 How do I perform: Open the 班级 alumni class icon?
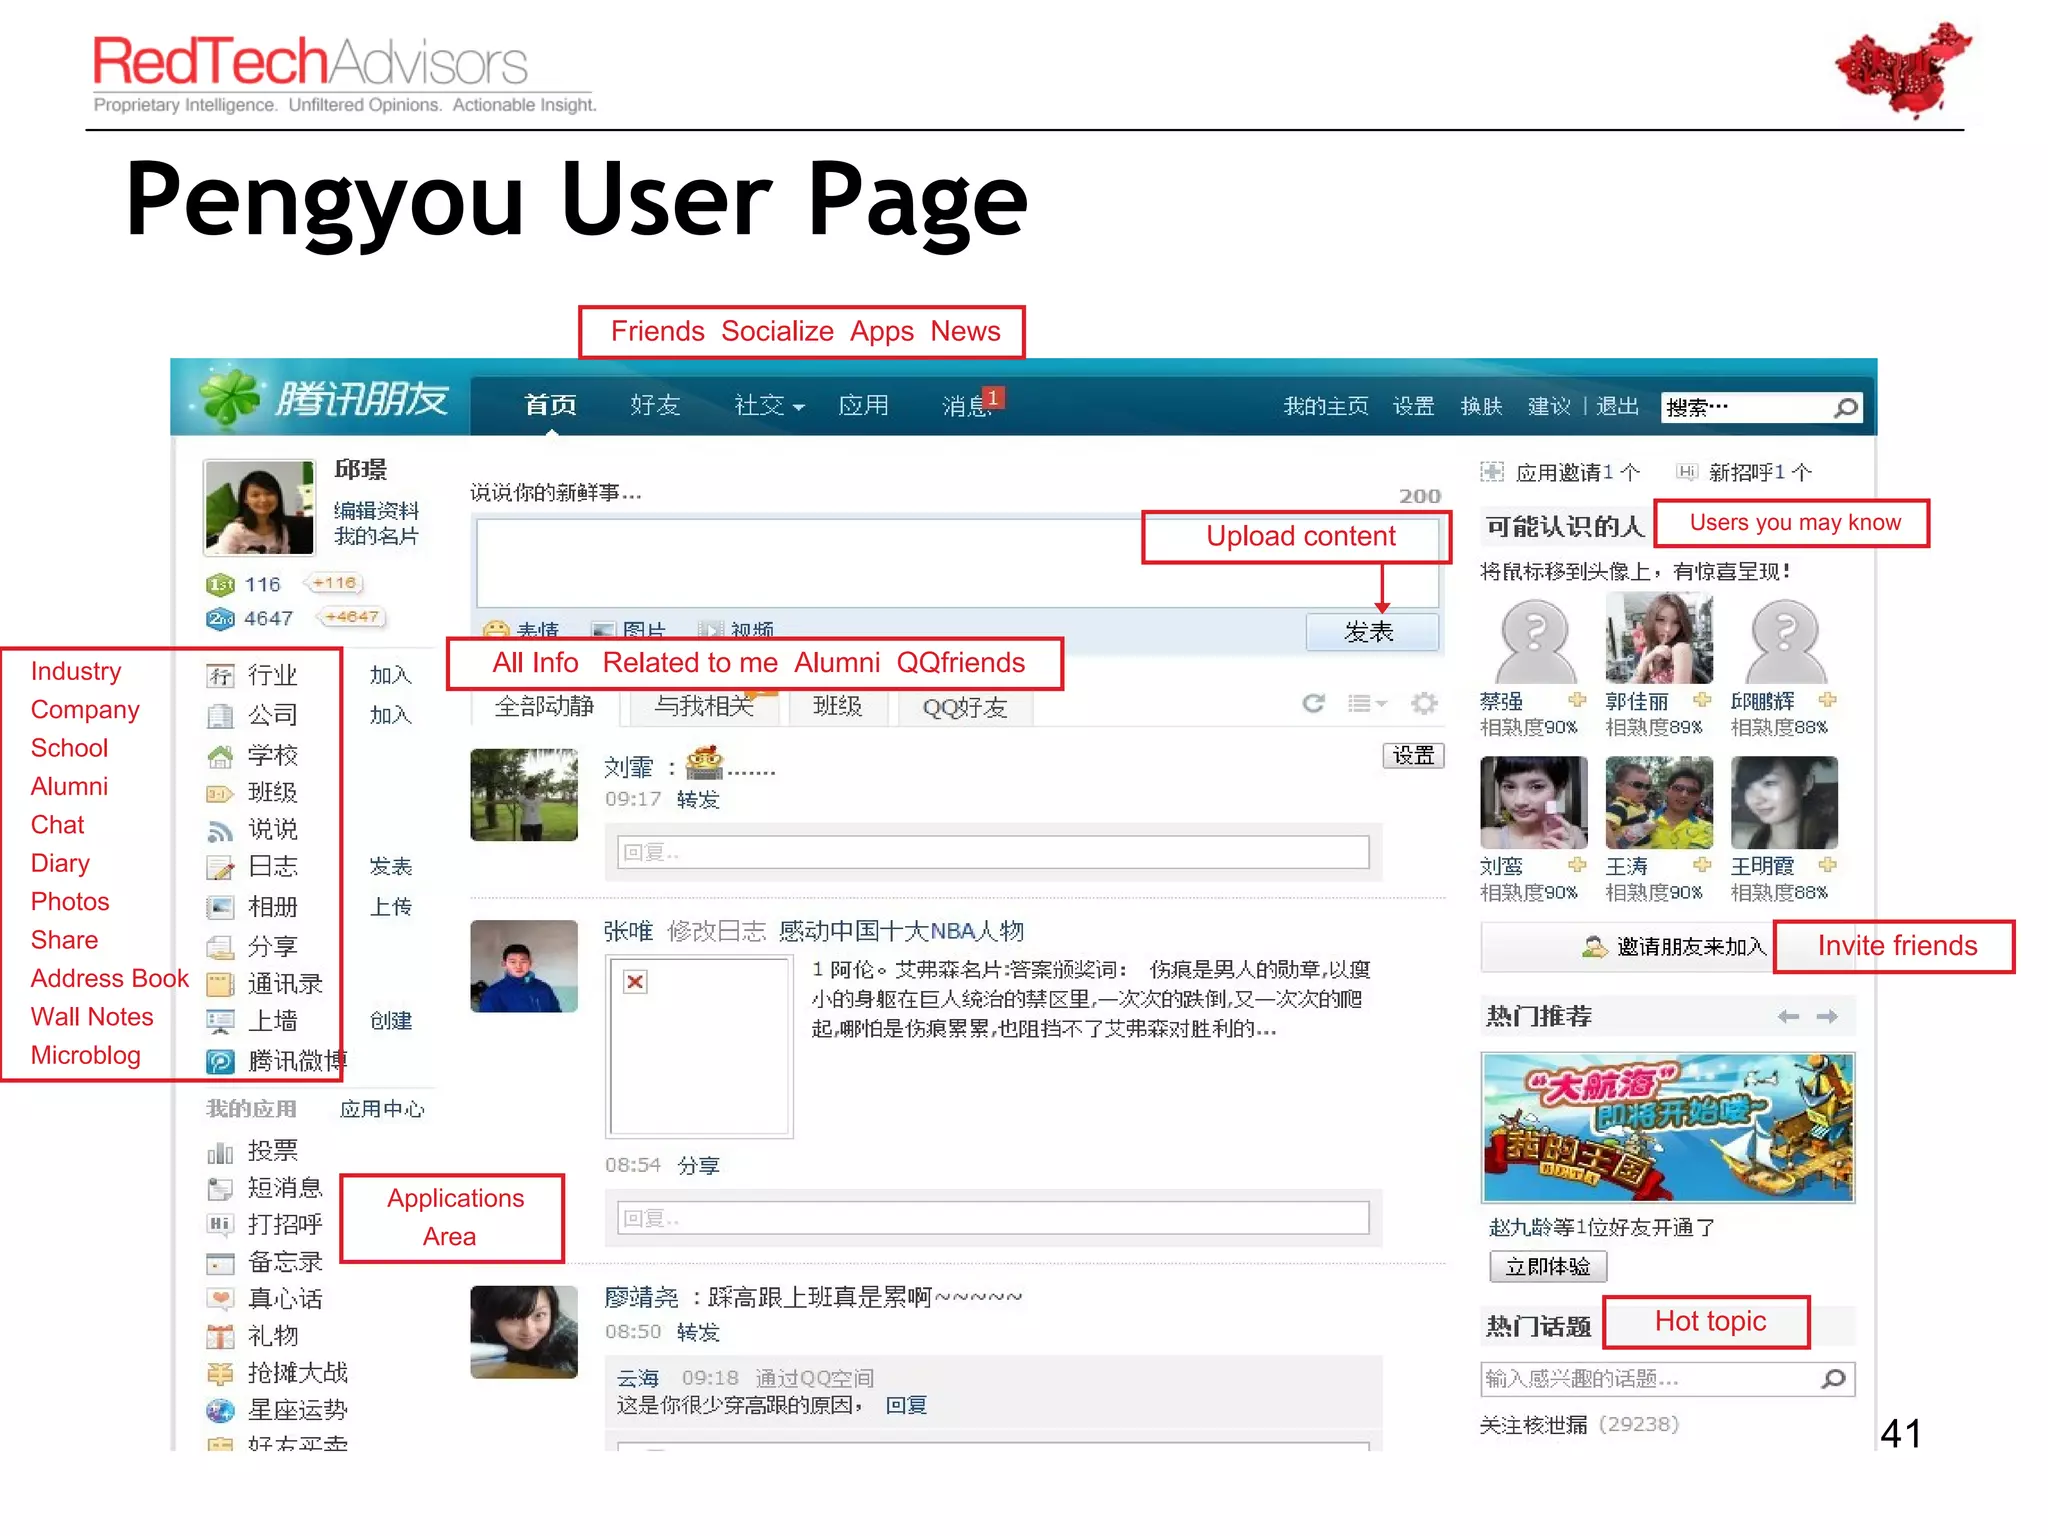coord(220,794)
